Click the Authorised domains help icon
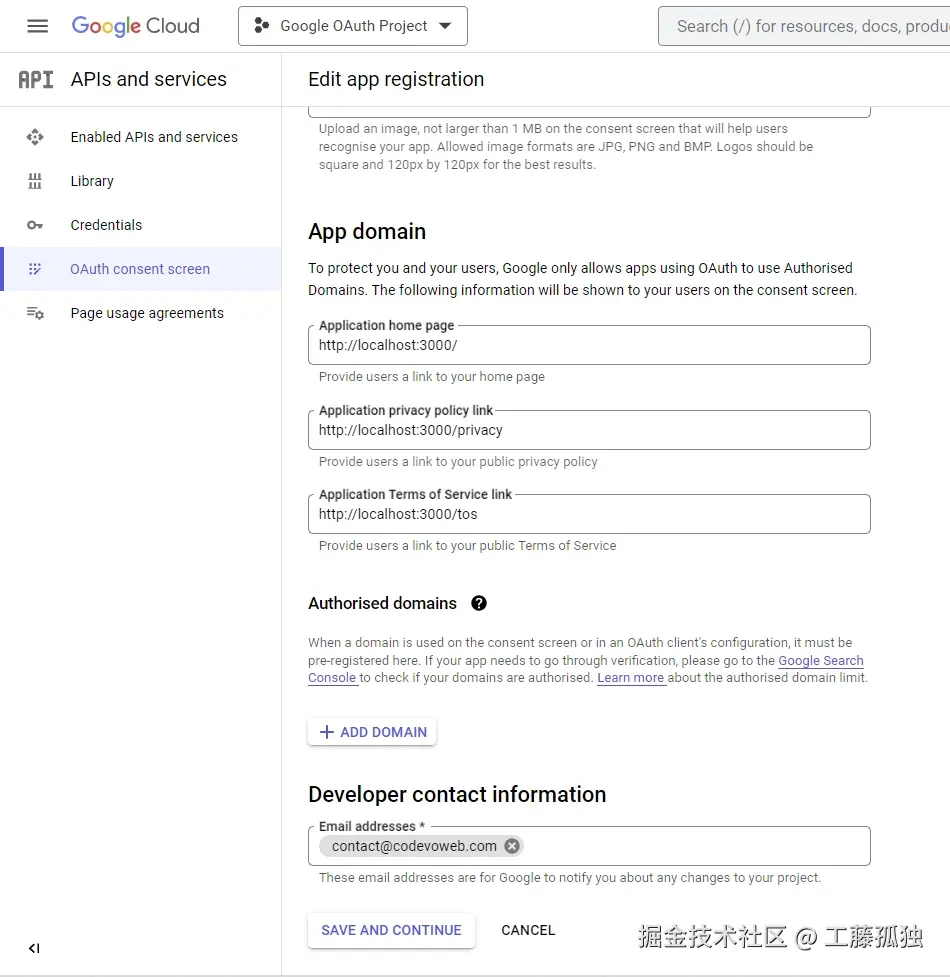 pyautogui.click(x=478, y=603)
